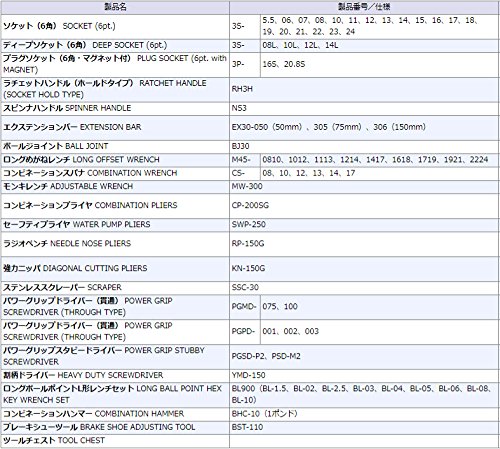
Task: Click product number KN-150G
Action: pyautogui.click(x=364, y=269)
